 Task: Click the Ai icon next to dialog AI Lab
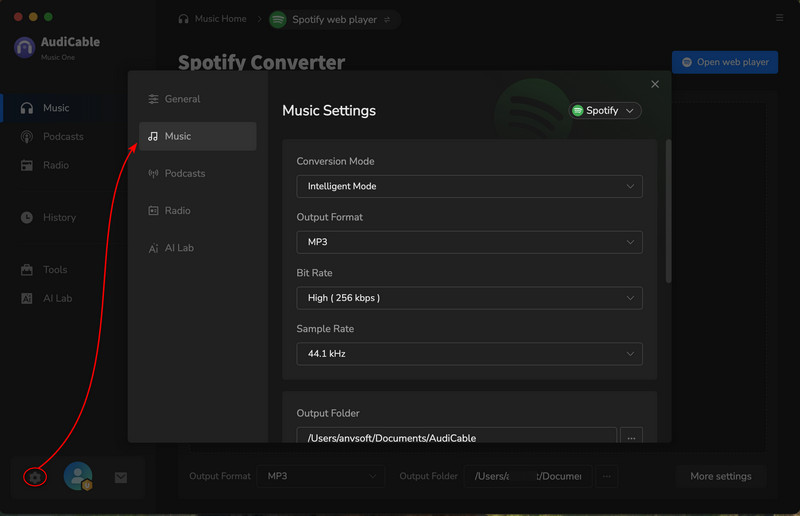(x=153, y=249)
